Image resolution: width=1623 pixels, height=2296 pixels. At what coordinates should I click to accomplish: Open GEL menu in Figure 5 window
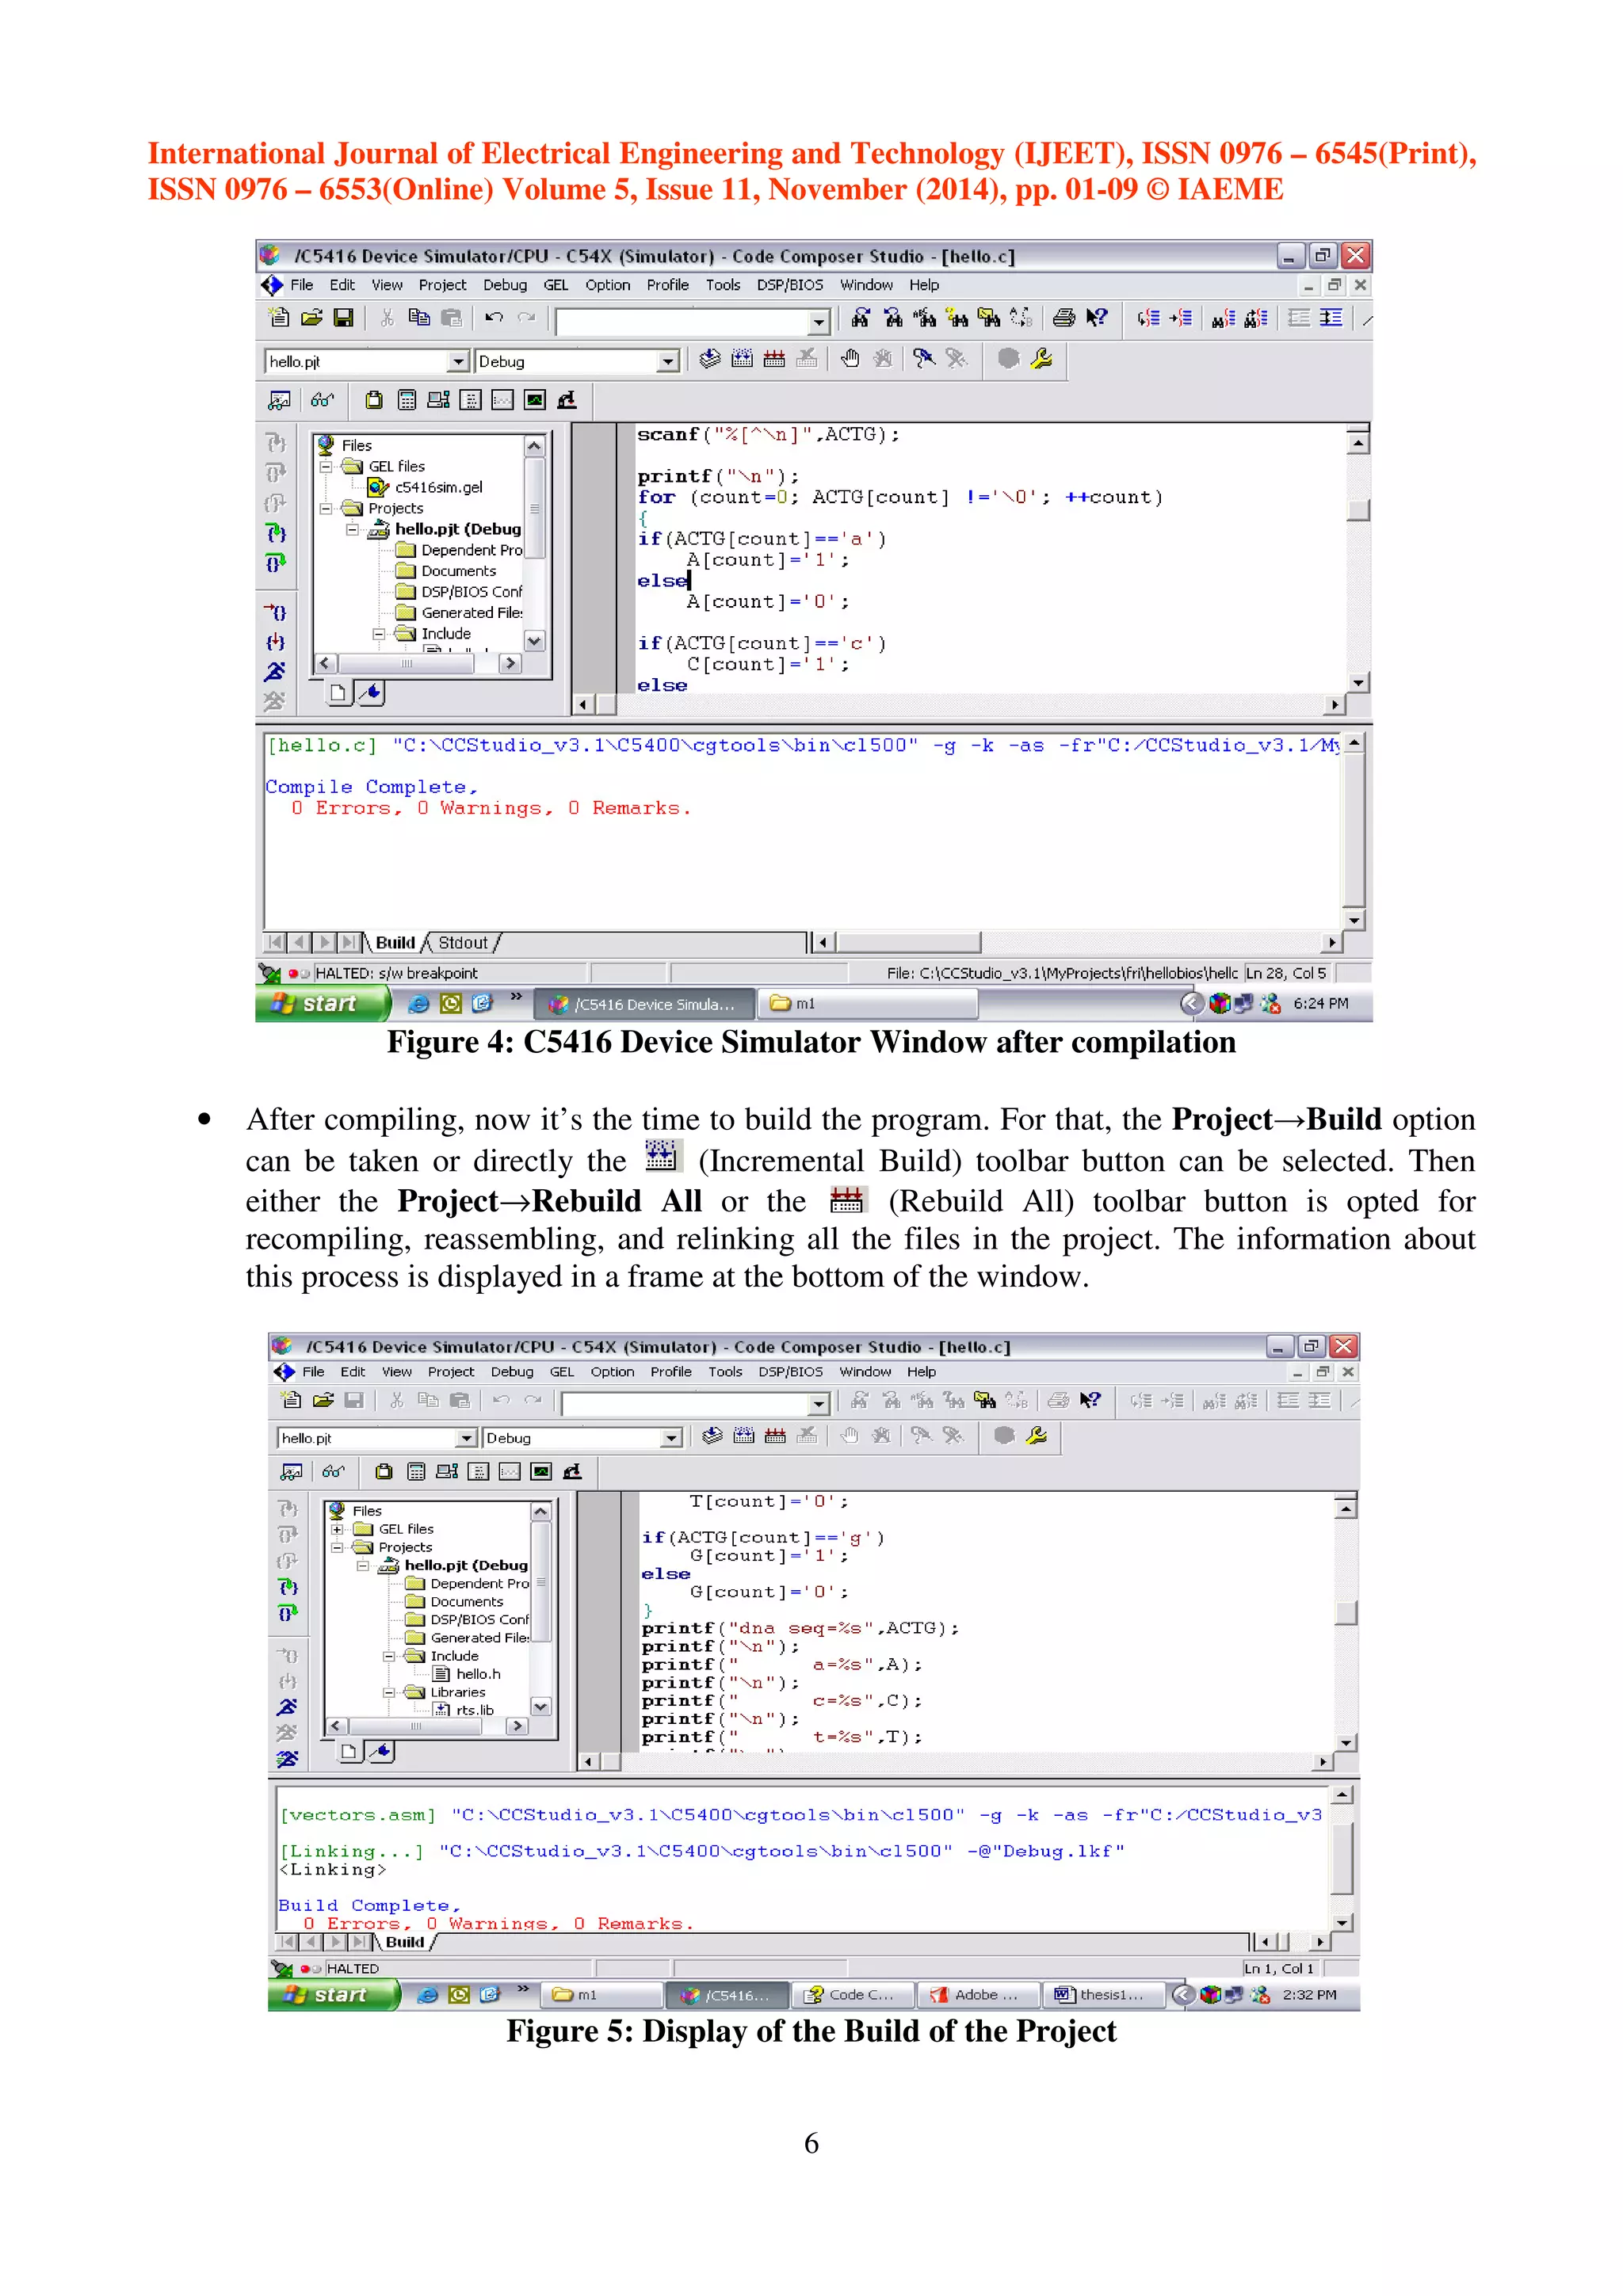562,1372
